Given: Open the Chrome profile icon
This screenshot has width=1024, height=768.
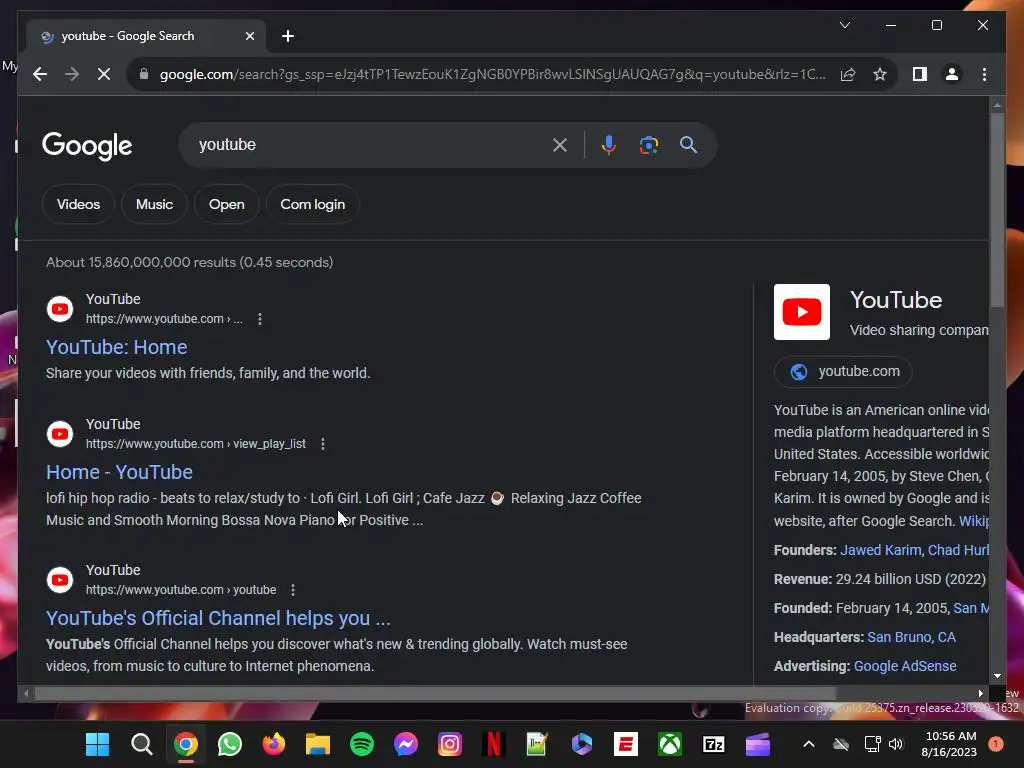Looking at the screenshot, I should [952, 74].
